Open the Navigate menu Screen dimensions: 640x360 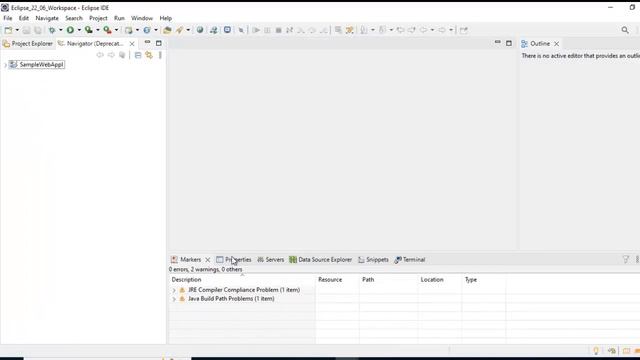47,18
